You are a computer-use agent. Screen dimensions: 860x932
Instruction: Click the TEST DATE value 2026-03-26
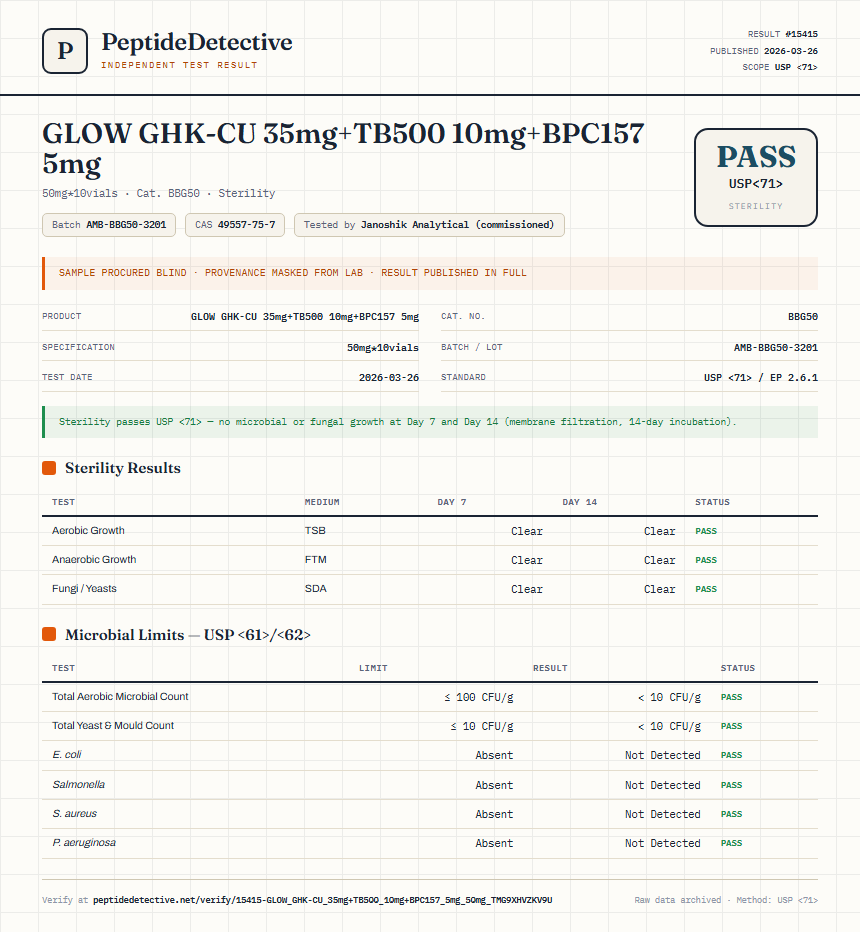point(389,377)
